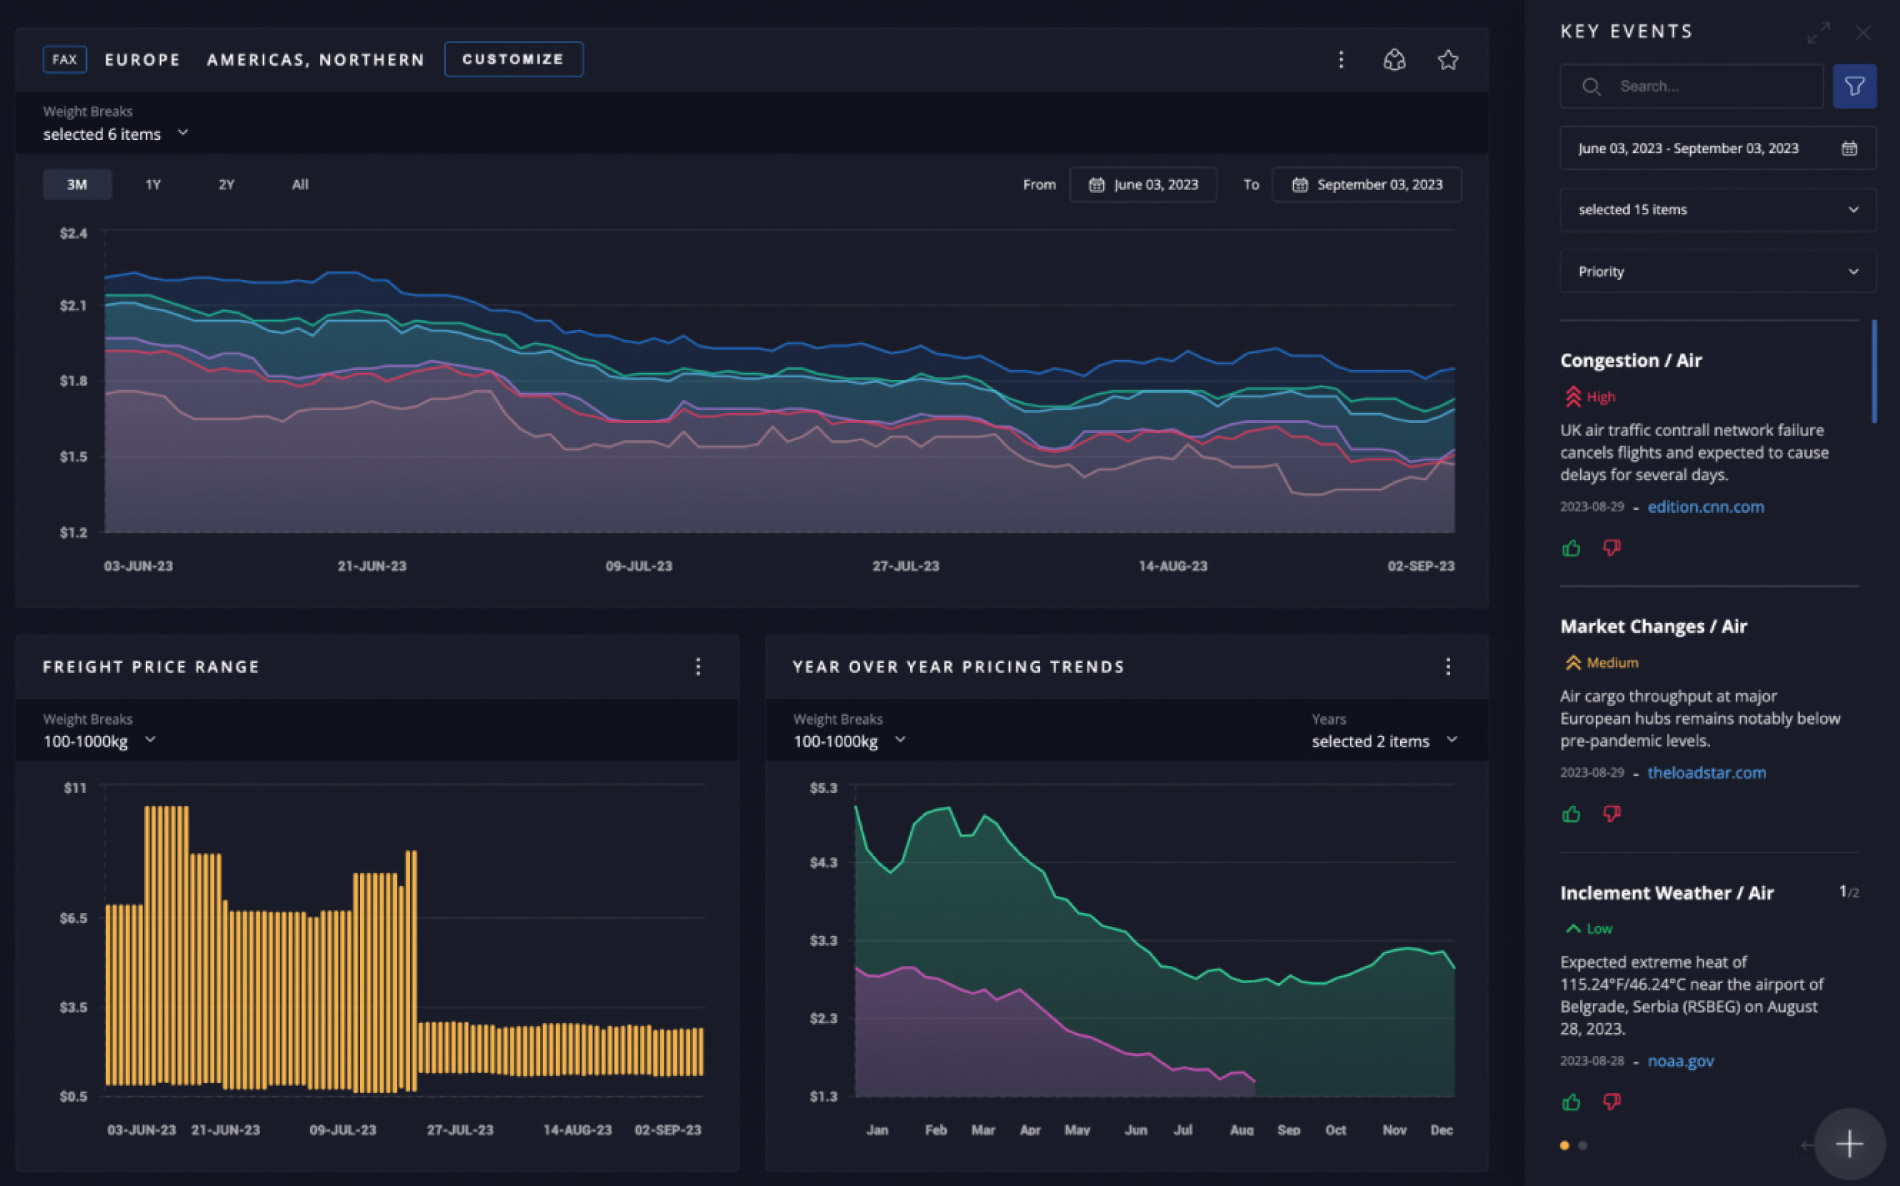Thumbs down the Market Changes / Air event

click(1611, 814)
